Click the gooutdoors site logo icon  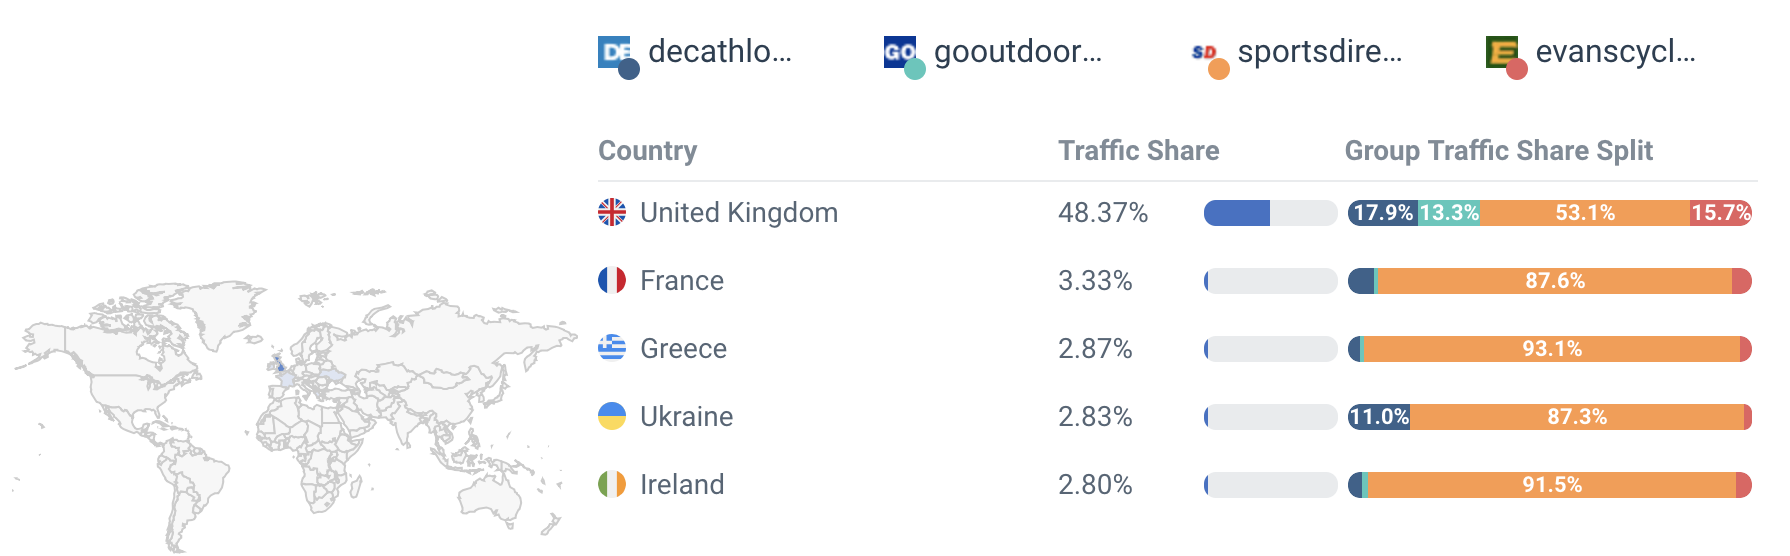pos(900,52)
